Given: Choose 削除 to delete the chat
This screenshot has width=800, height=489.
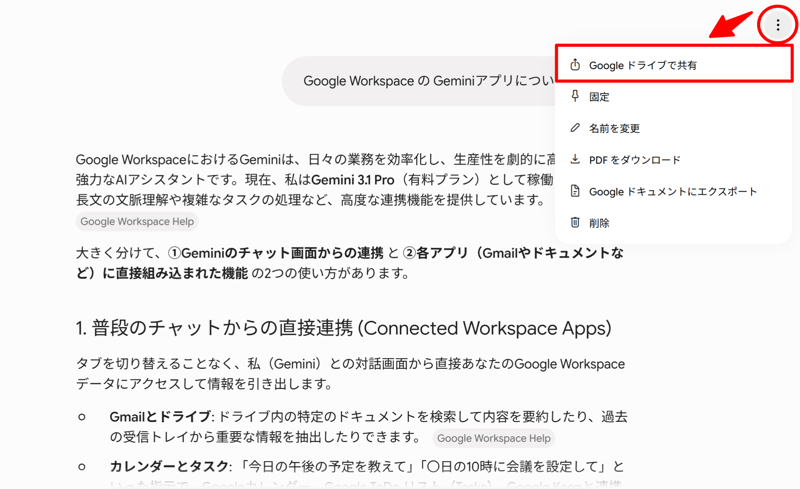Looking at the screenshot, I should [x=673, y=223].
